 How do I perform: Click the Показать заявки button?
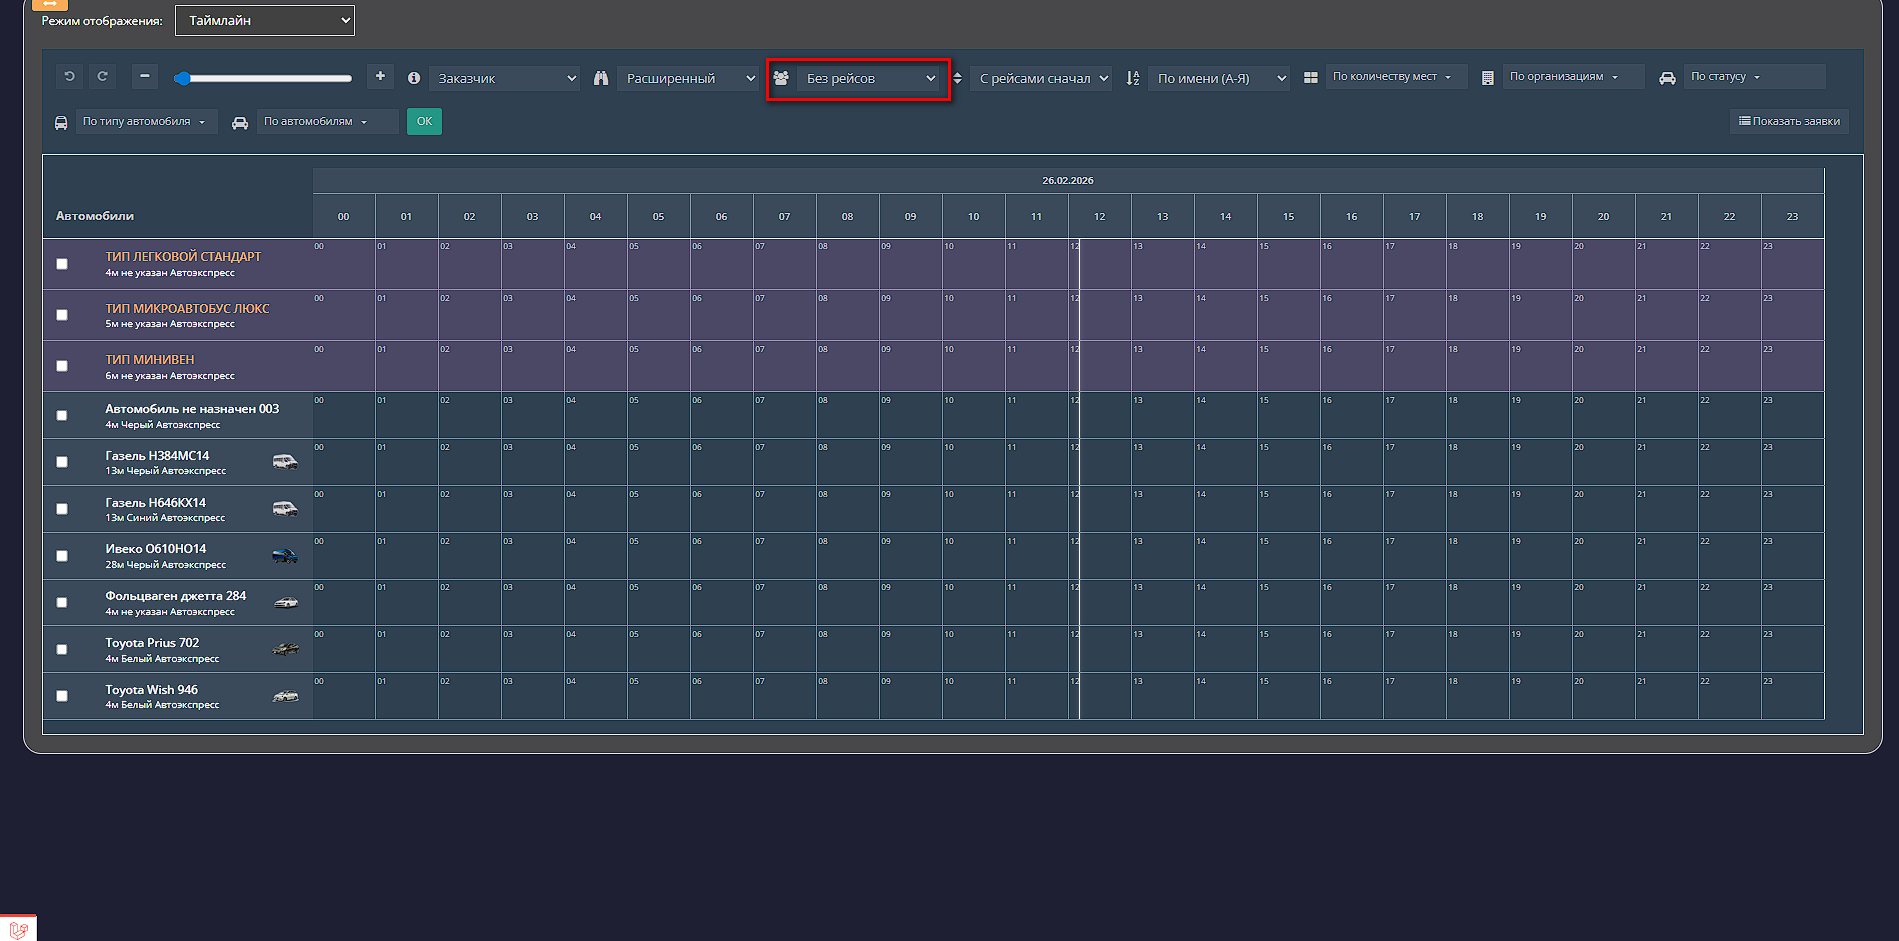1789,122
